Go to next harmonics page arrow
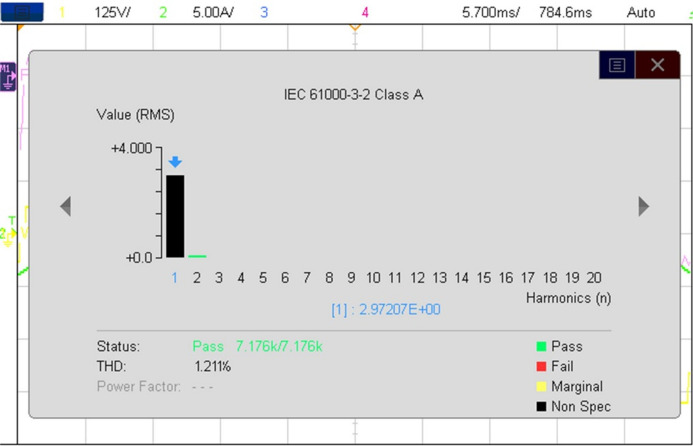This screenshot has height=446, width=693. (x=644, y=206)
